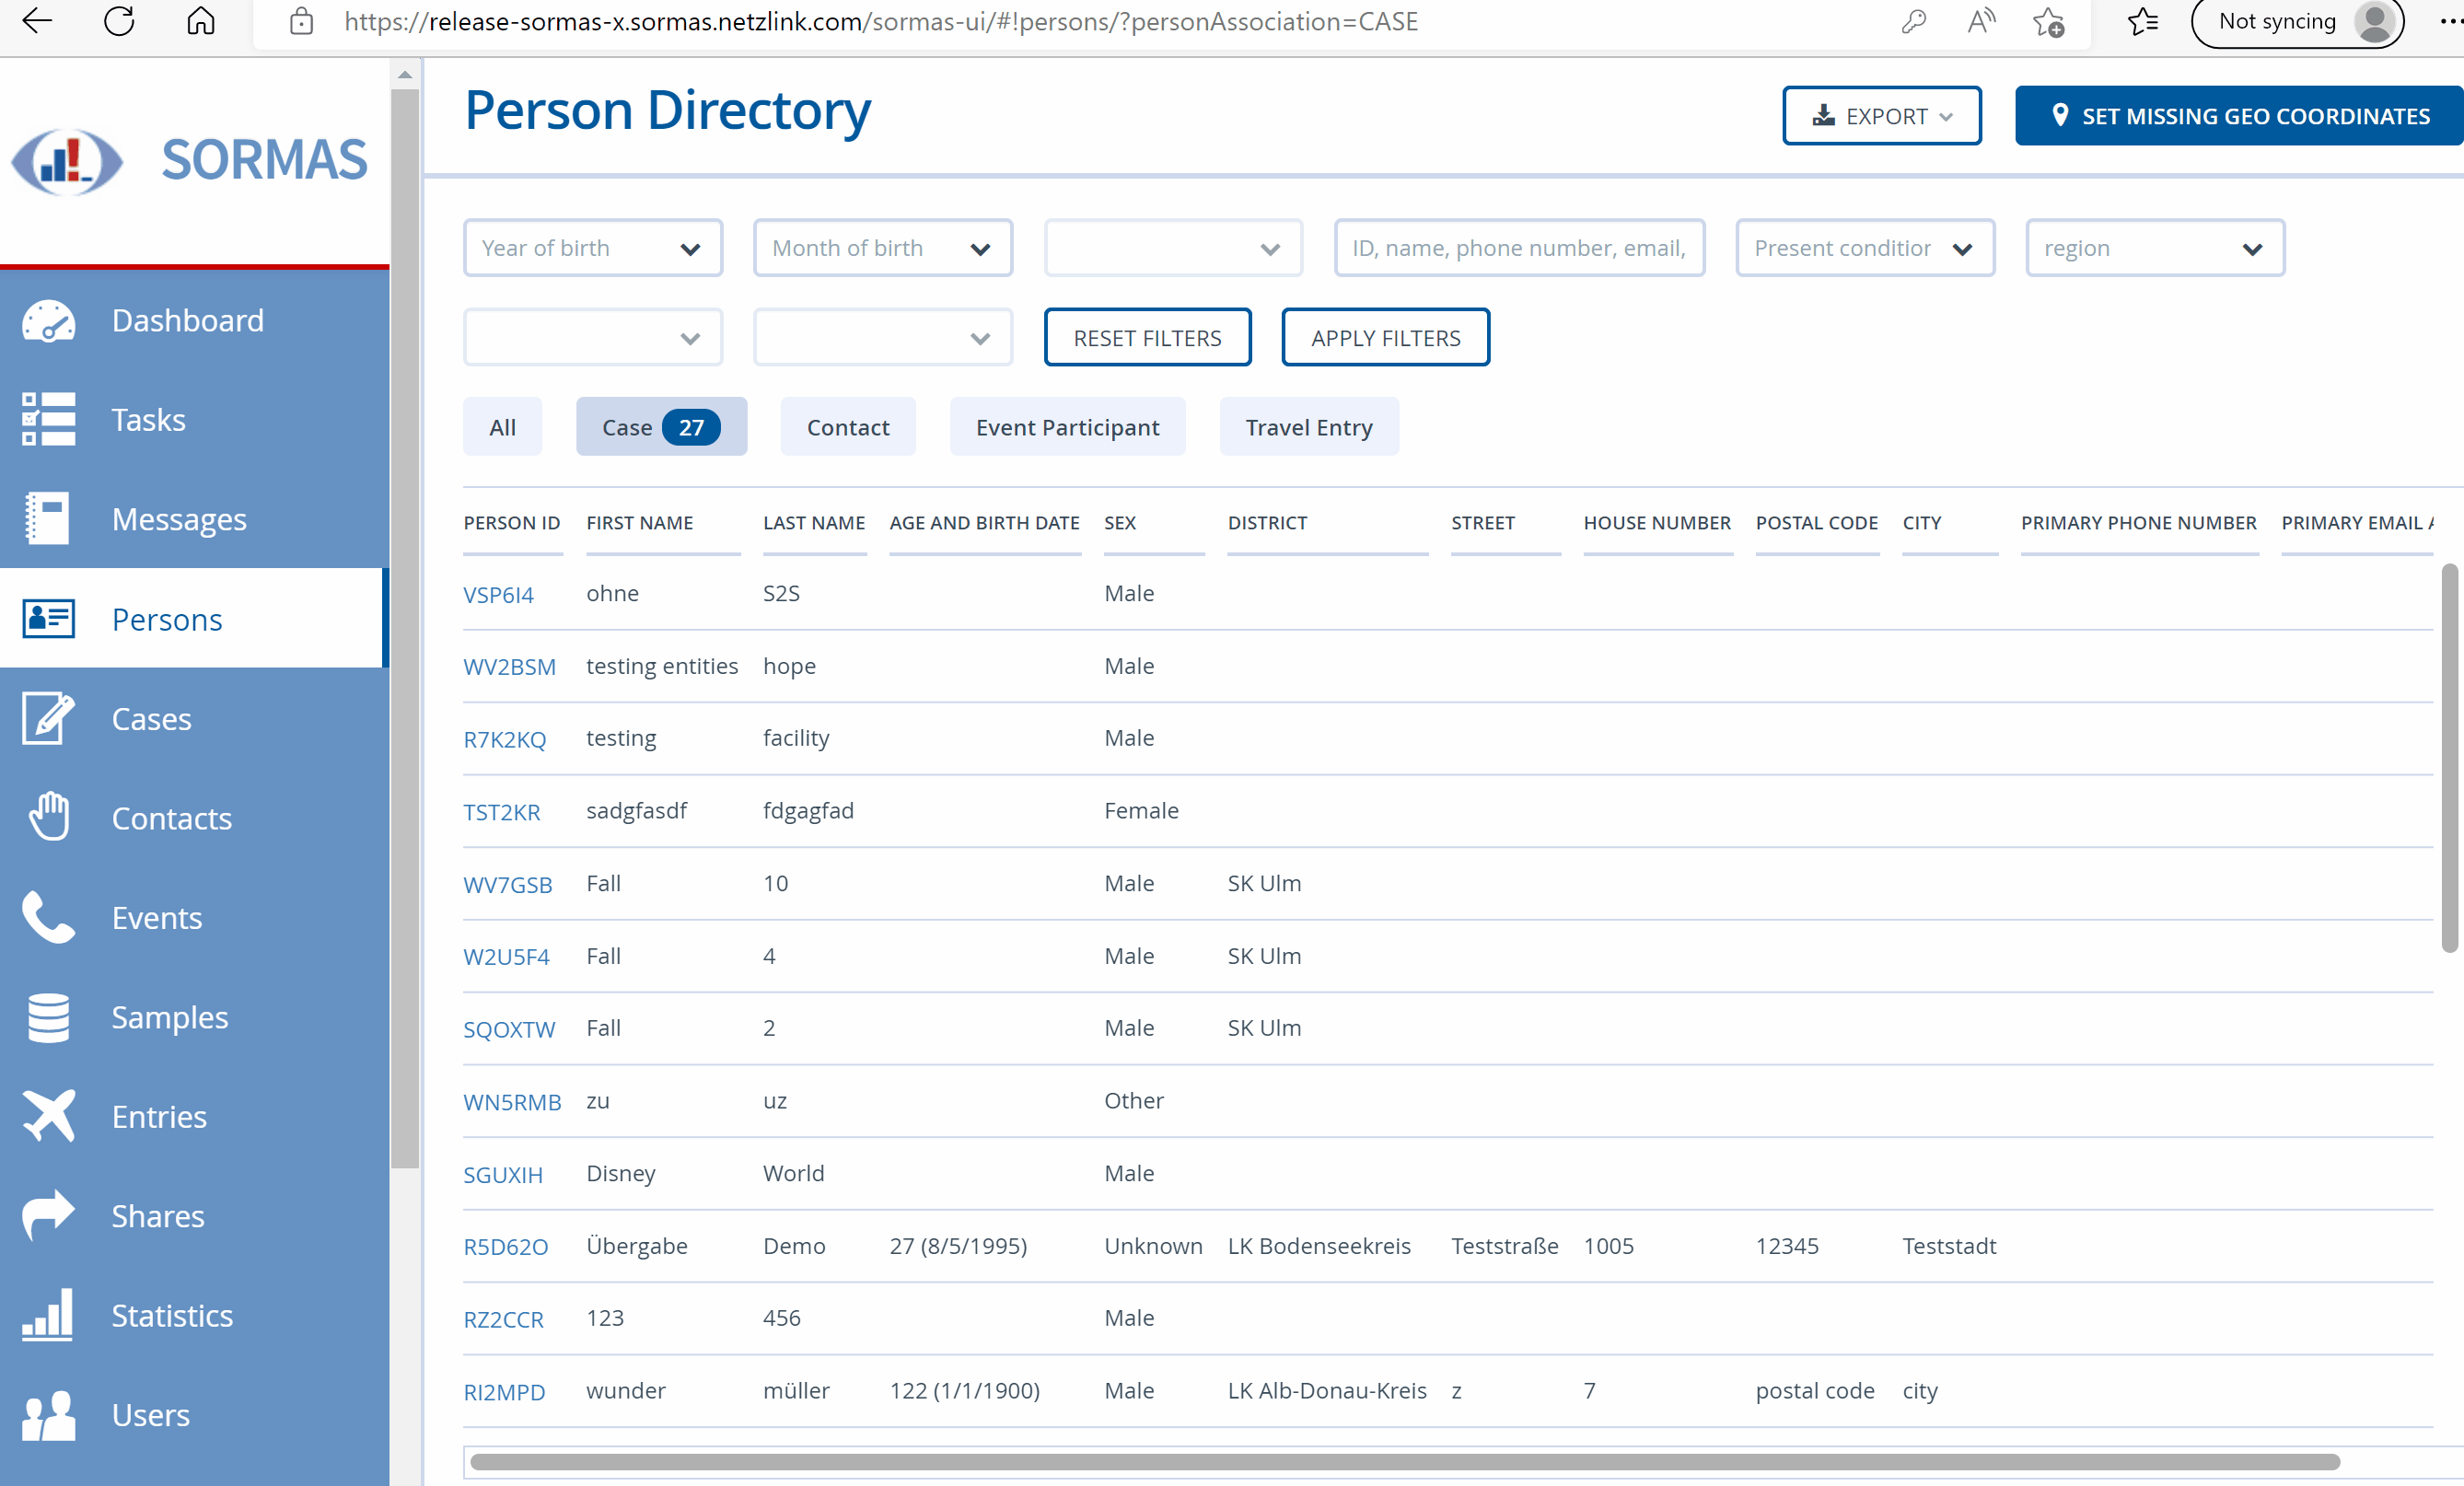Click the Entries airplane icon

click(x=48, y=1116)
